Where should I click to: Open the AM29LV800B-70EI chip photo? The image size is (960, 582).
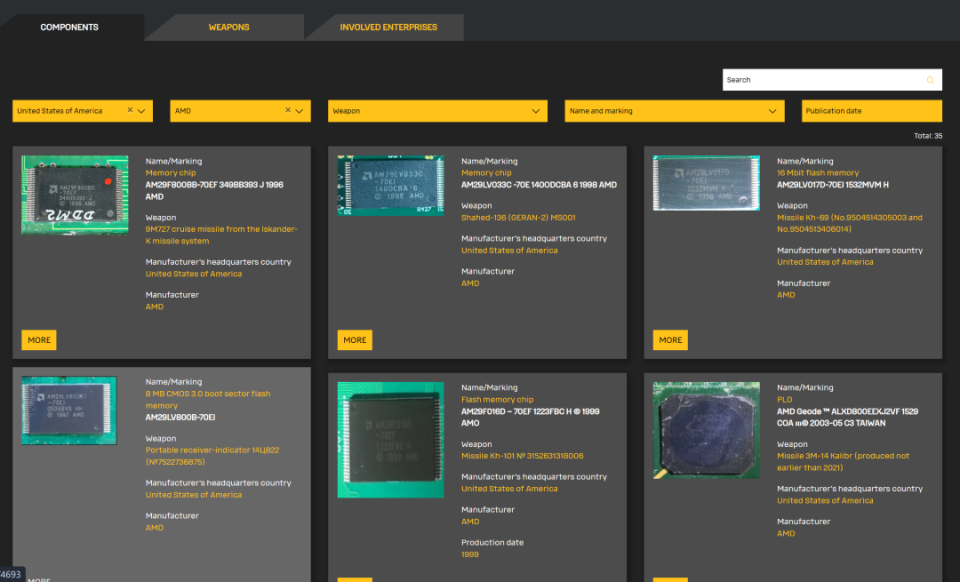pyautogui.click(x=69, y=410)
